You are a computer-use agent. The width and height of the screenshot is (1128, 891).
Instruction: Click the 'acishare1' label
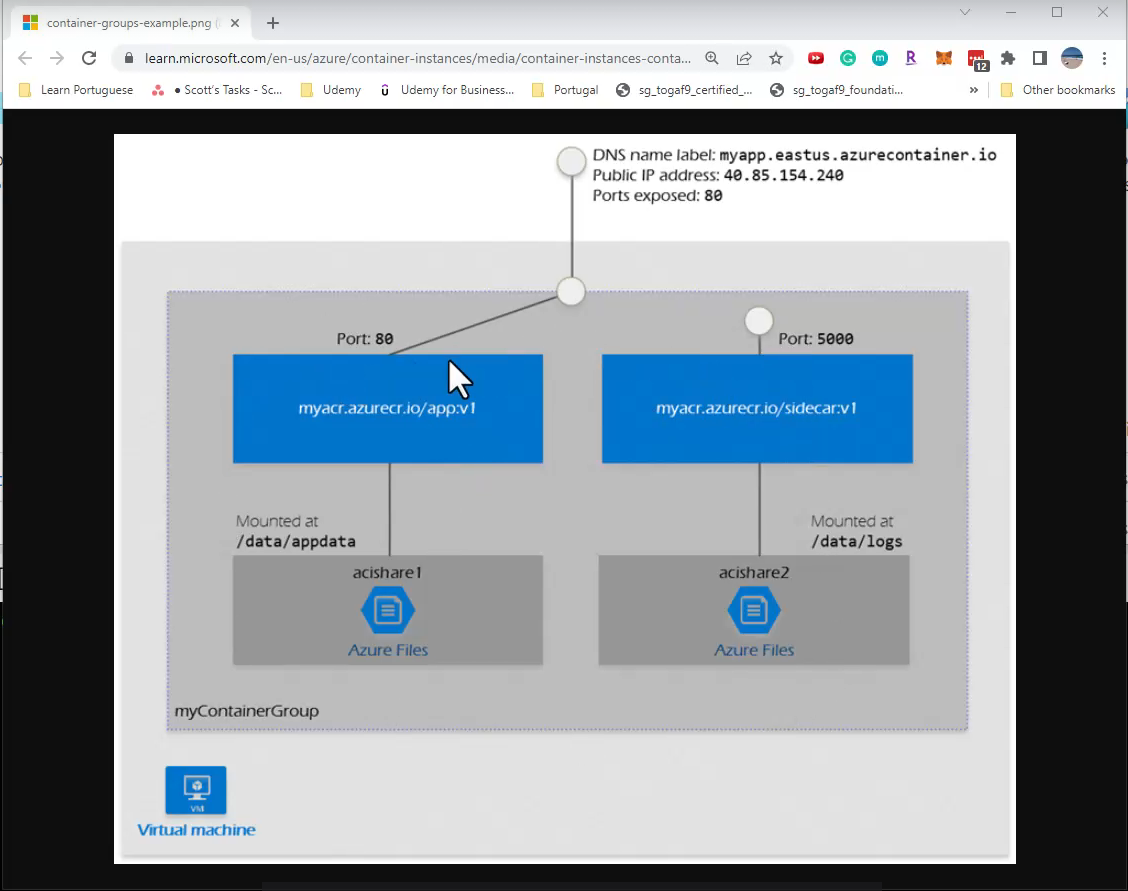pyautogui.click(x=387, y=572)
